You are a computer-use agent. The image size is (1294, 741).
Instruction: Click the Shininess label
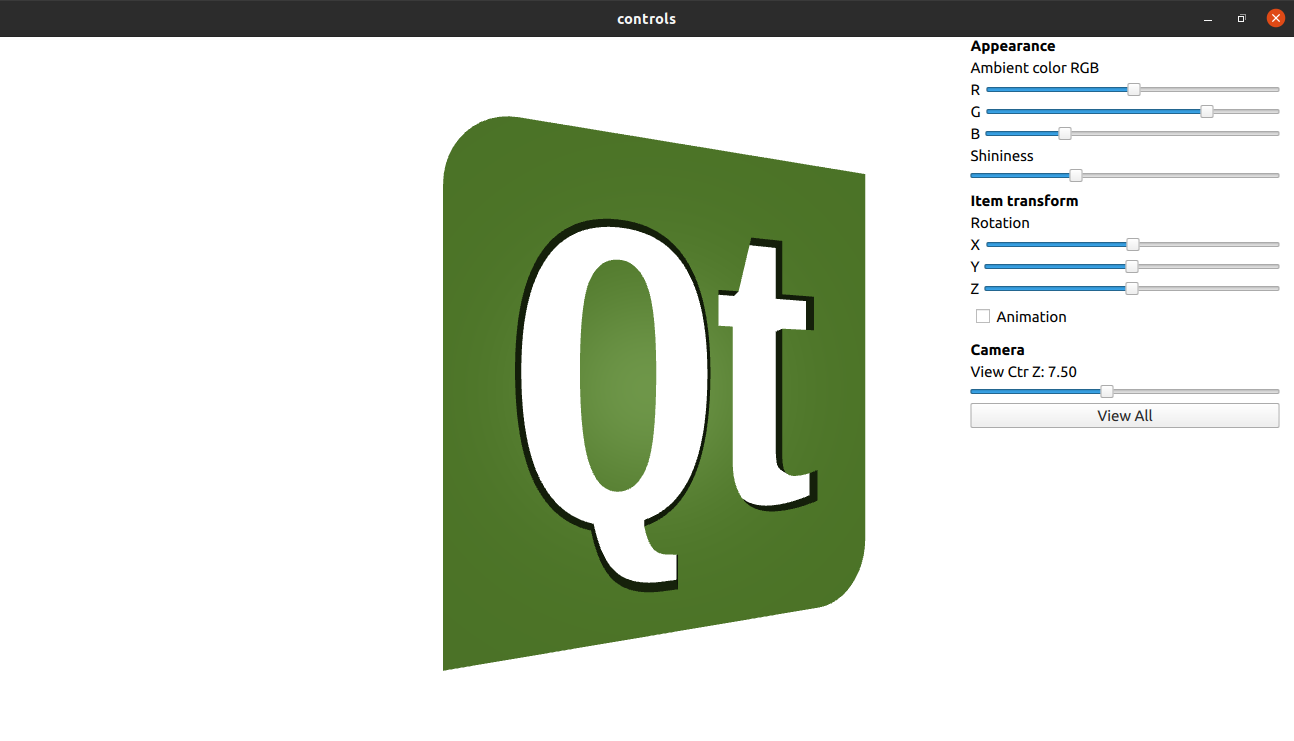[1002, 156]
